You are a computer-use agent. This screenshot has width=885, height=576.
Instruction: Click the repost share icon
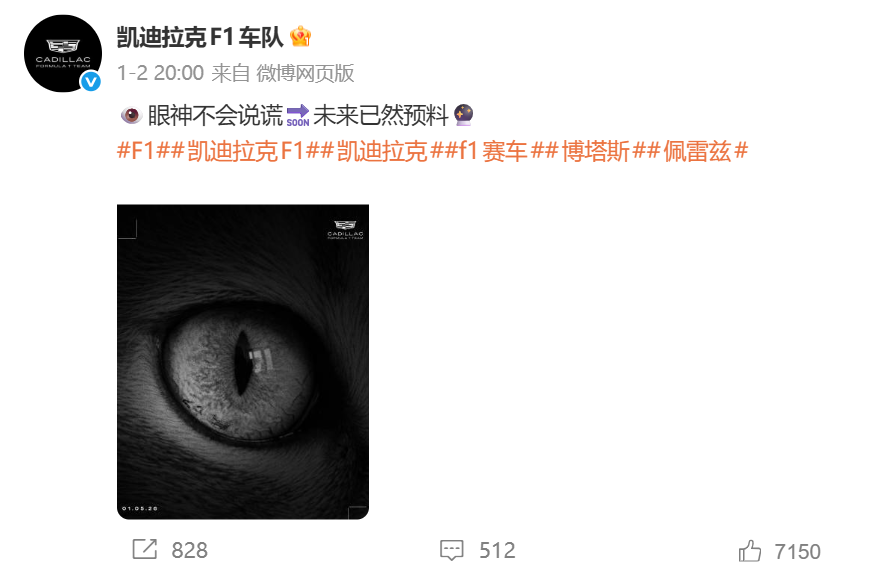[x=144, y=549]
